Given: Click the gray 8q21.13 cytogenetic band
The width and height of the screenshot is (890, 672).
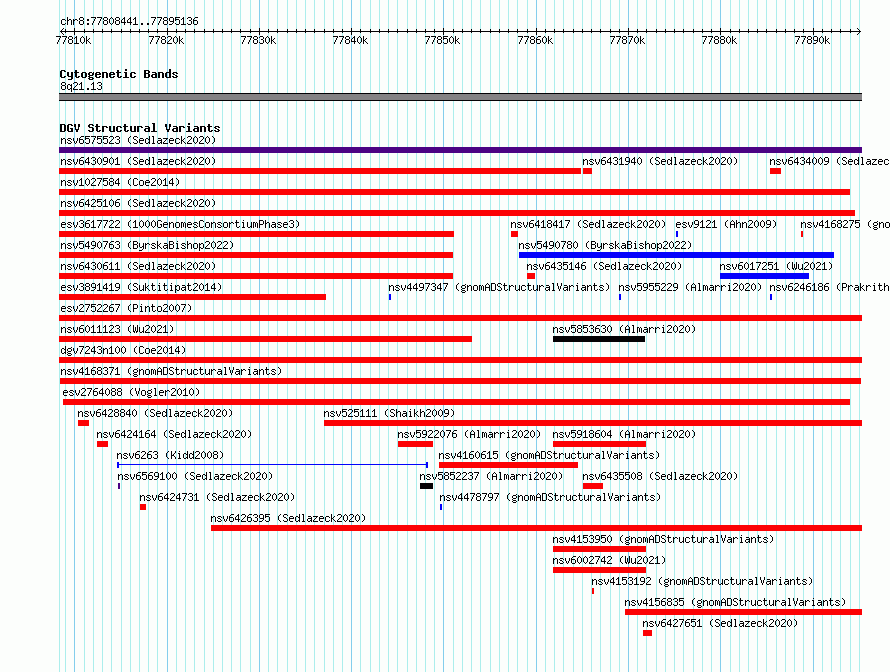Looking at the screenshot, I should [x=460, y=97].
